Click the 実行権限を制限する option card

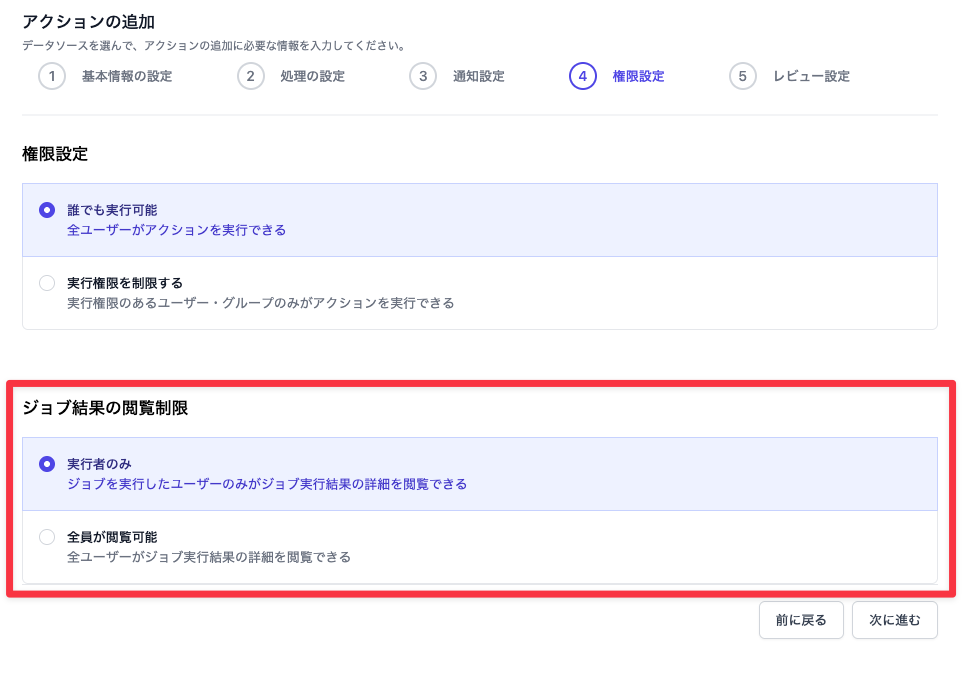pos(480,293)
